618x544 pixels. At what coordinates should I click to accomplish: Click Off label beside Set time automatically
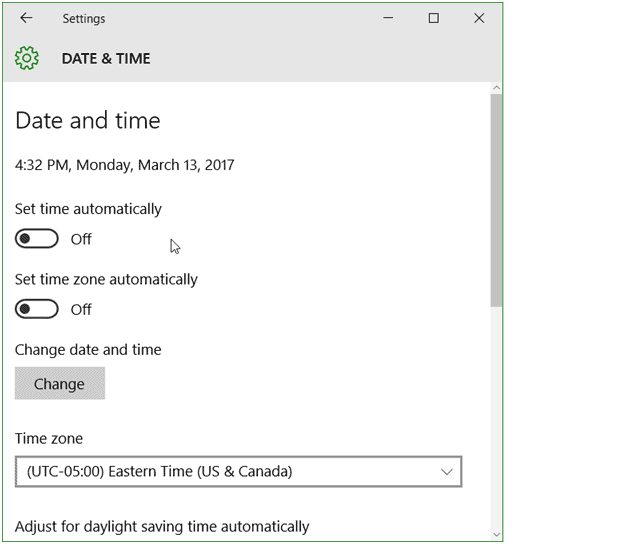click(x=81, y=239)
